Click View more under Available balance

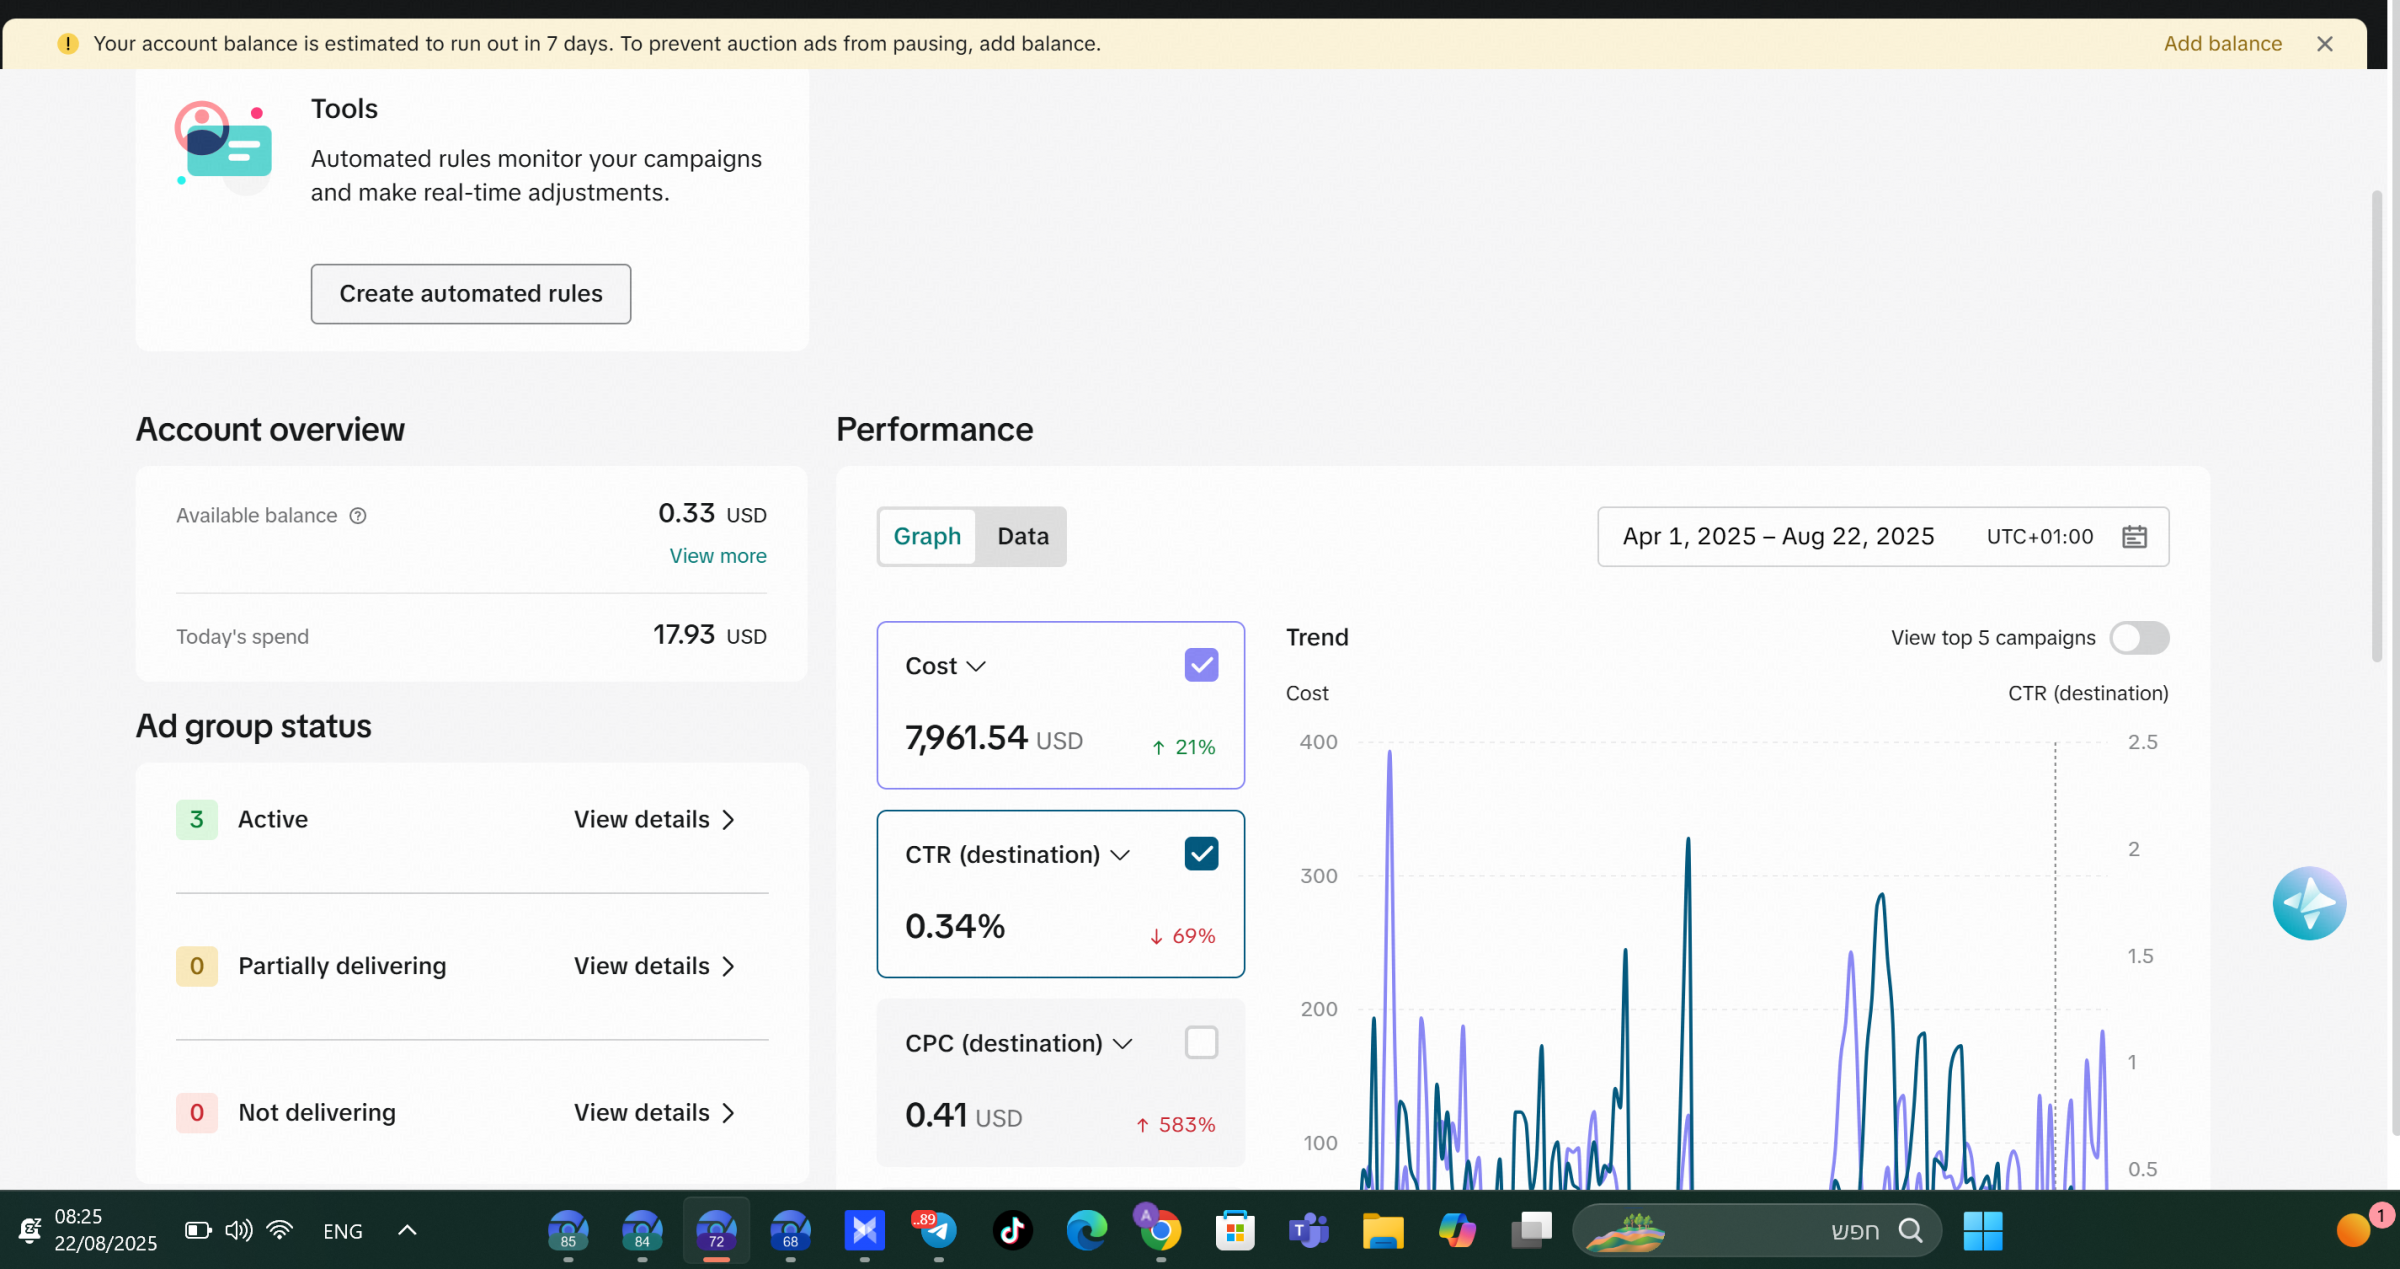[718, 556]
